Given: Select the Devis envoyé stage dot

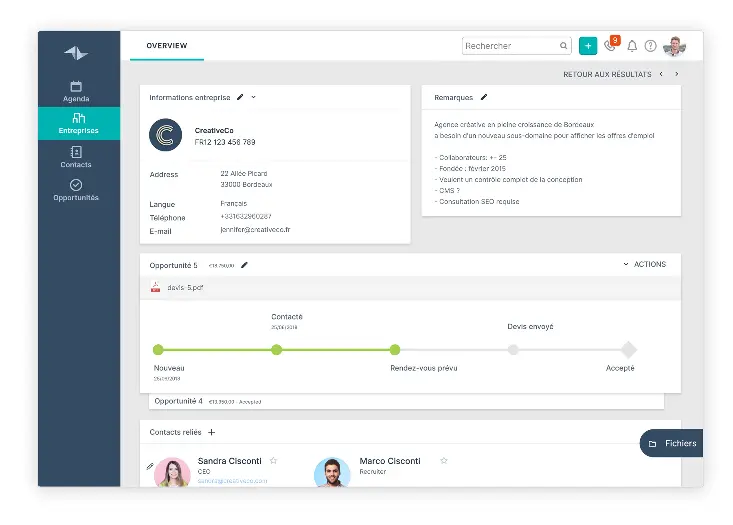Looking at the screenshot, I should [x=513, y=349].
